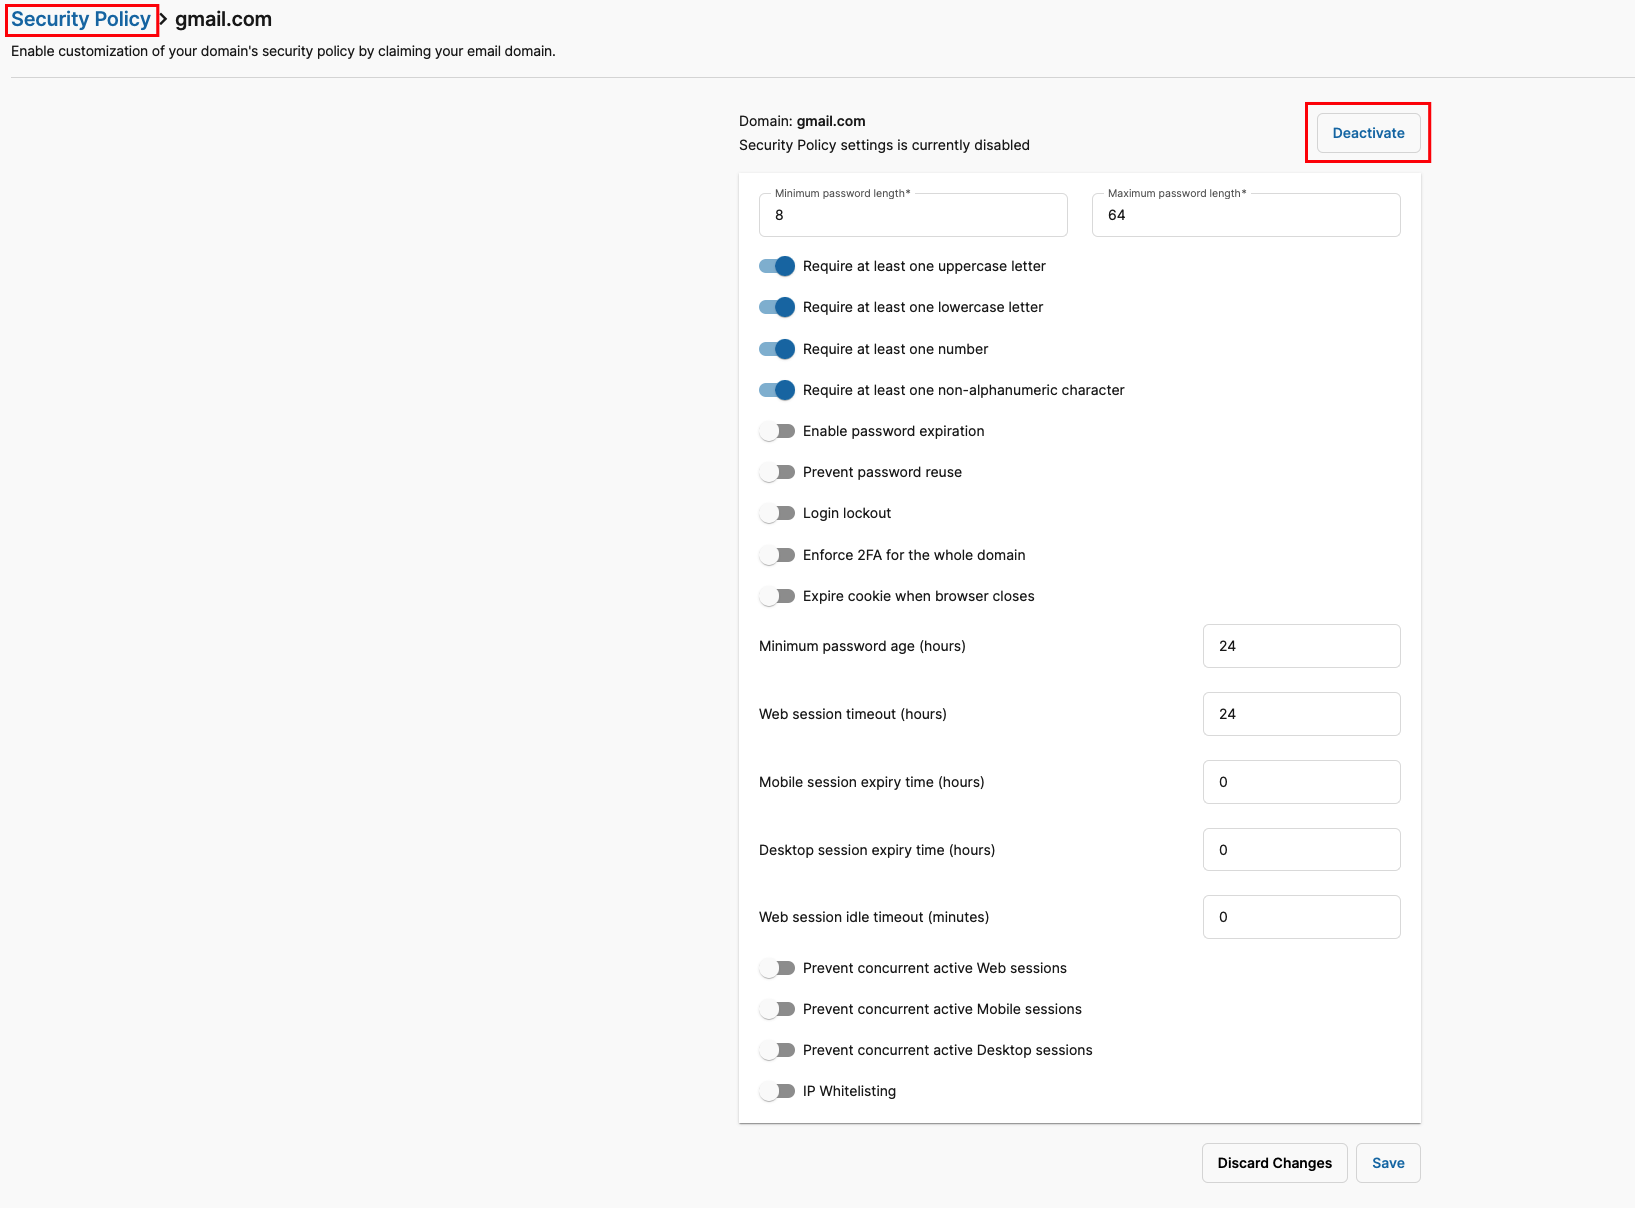Toggle Prevent concurrent active Mobile sessions
This screenshot has height=1208, width=1635.
coord(777,1009)
